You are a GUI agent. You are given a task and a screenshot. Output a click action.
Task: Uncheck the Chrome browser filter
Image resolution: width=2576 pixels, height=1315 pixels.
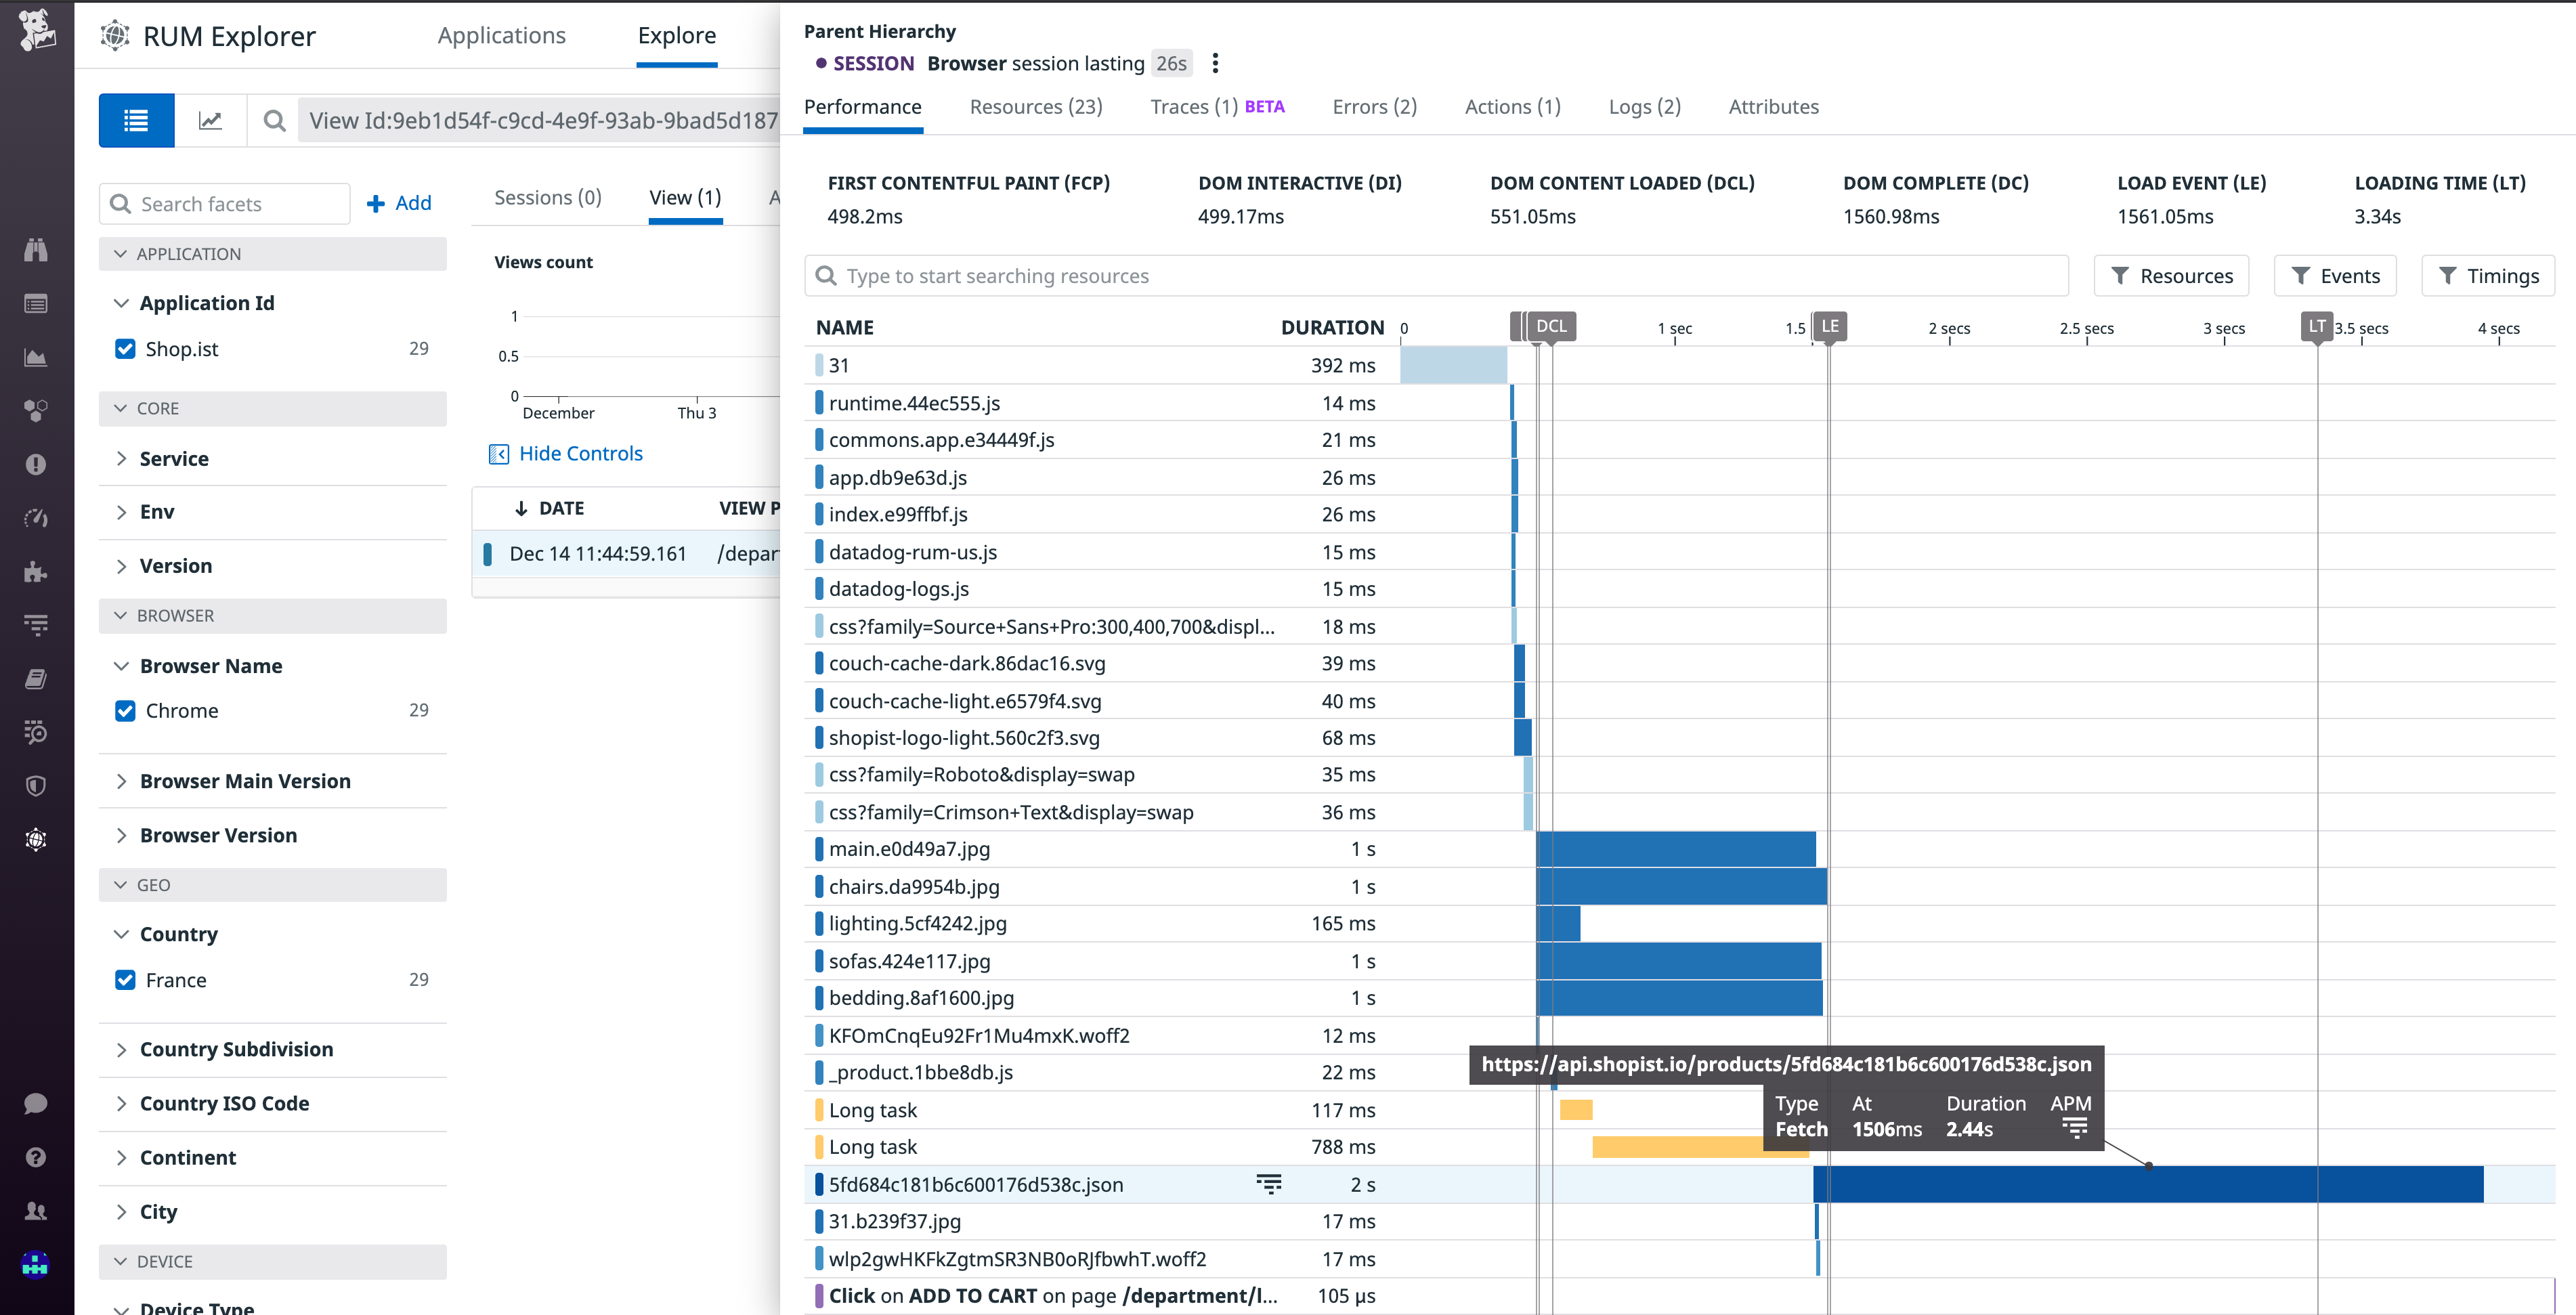point(124,710)
